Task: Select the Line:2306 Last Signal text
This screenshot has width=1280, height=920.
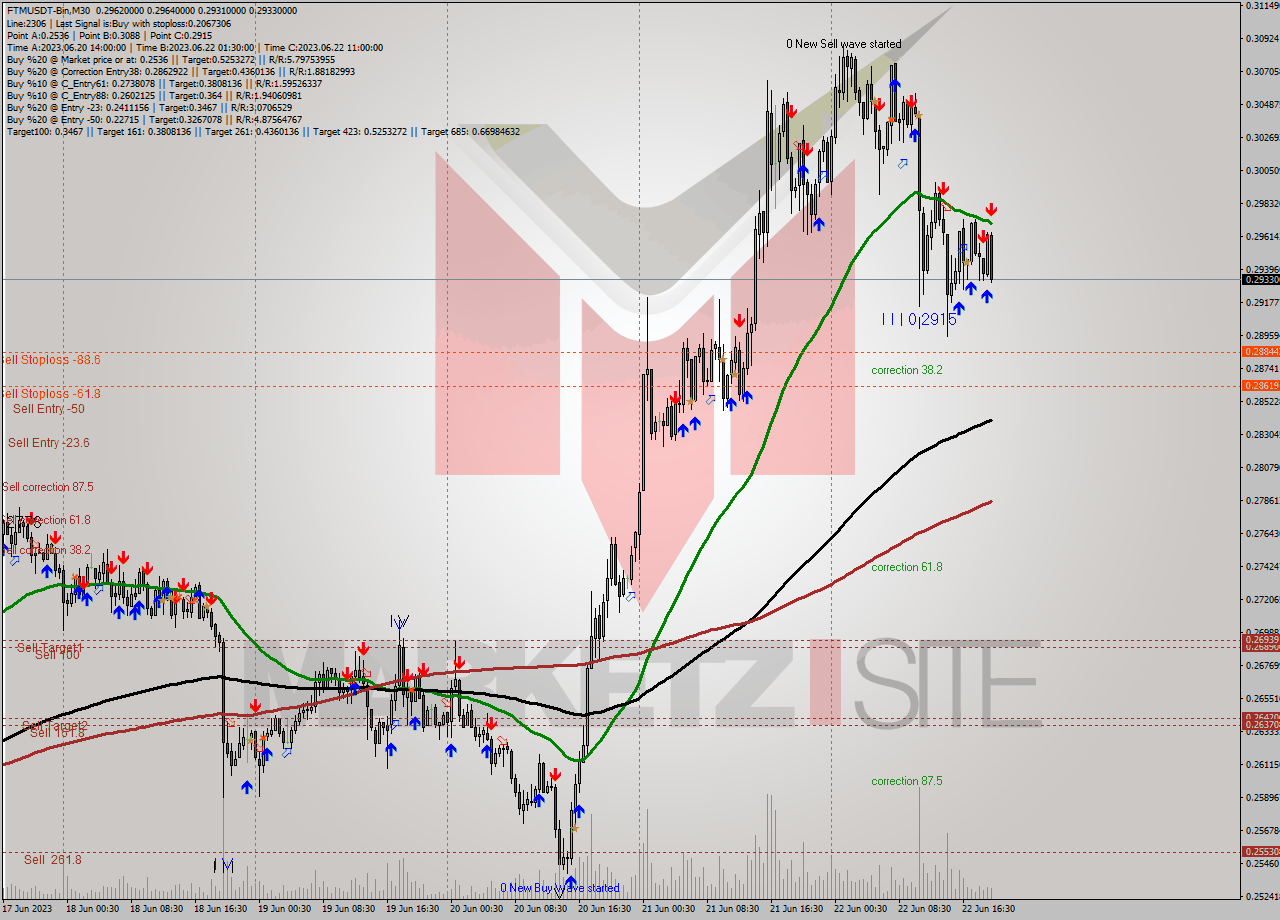Action: tap(118, 23)
